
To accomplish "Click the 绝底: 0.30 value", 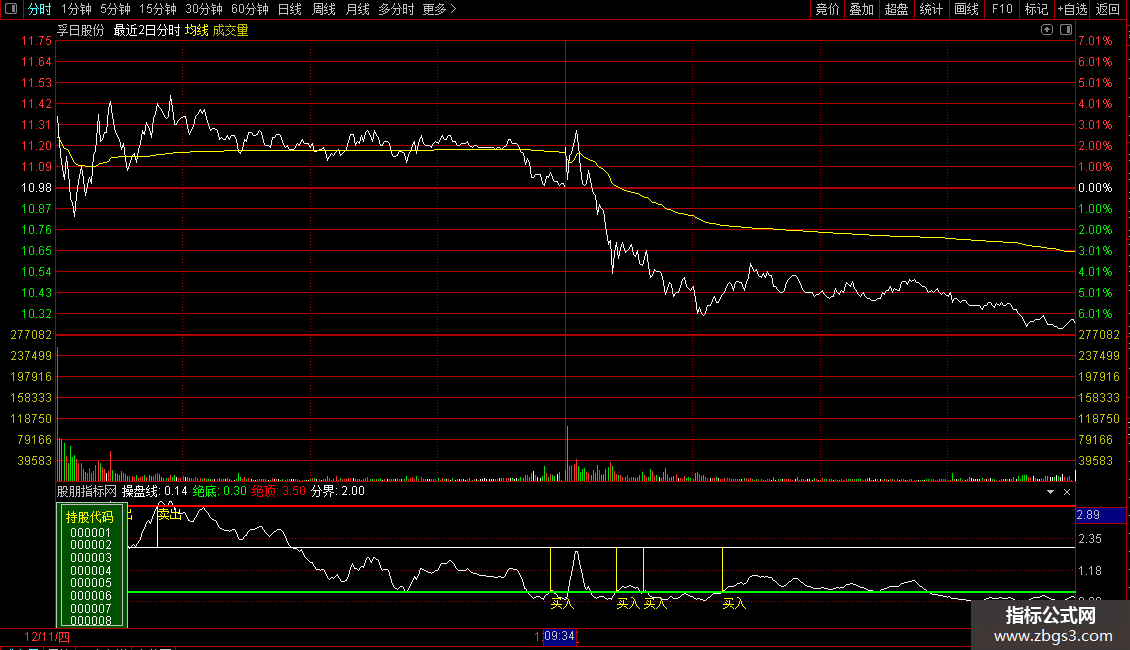I will point(219,491).
